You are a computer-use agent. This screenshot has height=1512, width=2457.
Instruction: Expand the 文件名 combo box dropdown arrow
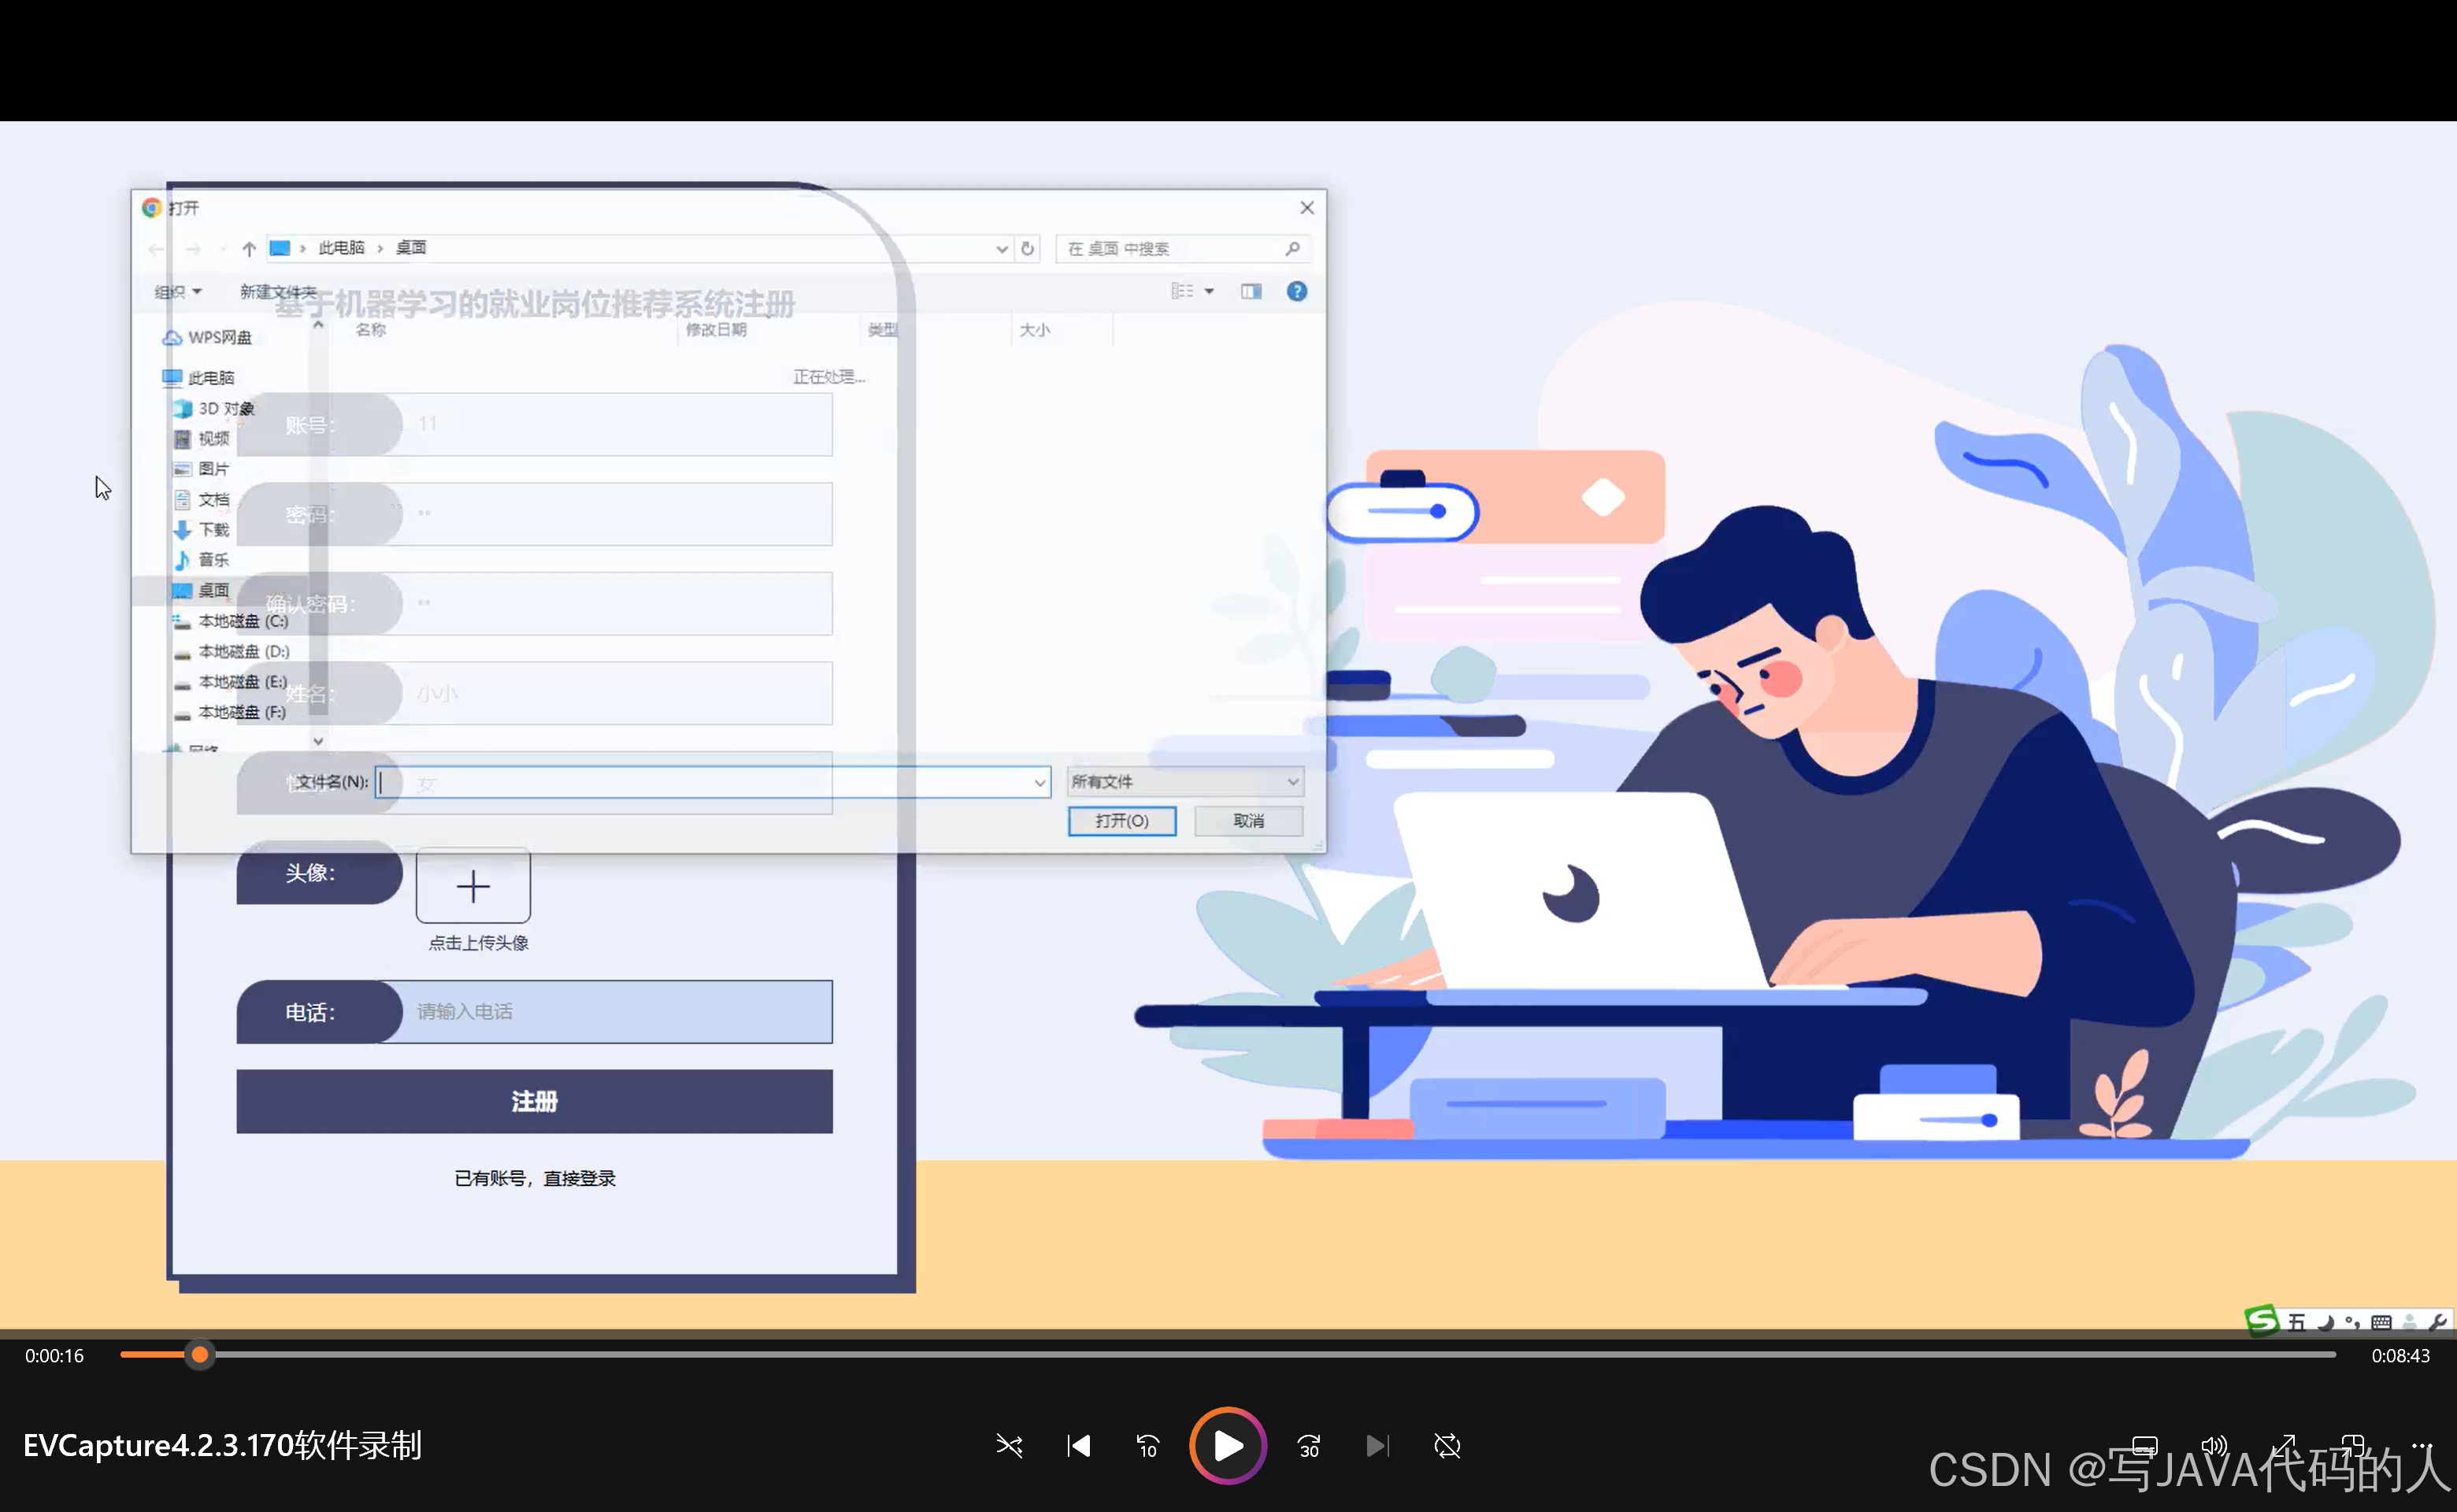click(x=1040, y=783)
